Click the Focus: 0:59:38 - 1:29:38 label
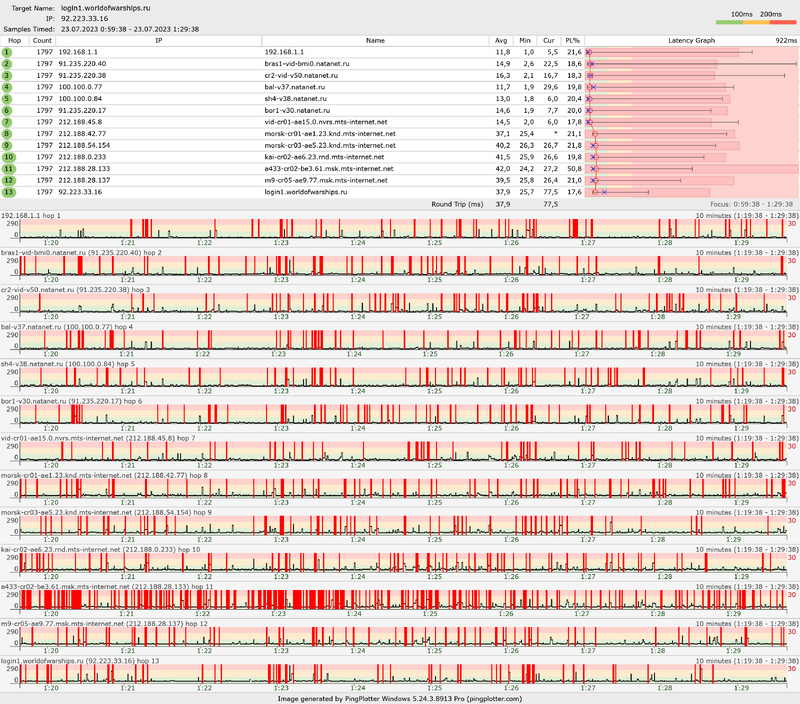Screen dimensions: 800x704 752,204
